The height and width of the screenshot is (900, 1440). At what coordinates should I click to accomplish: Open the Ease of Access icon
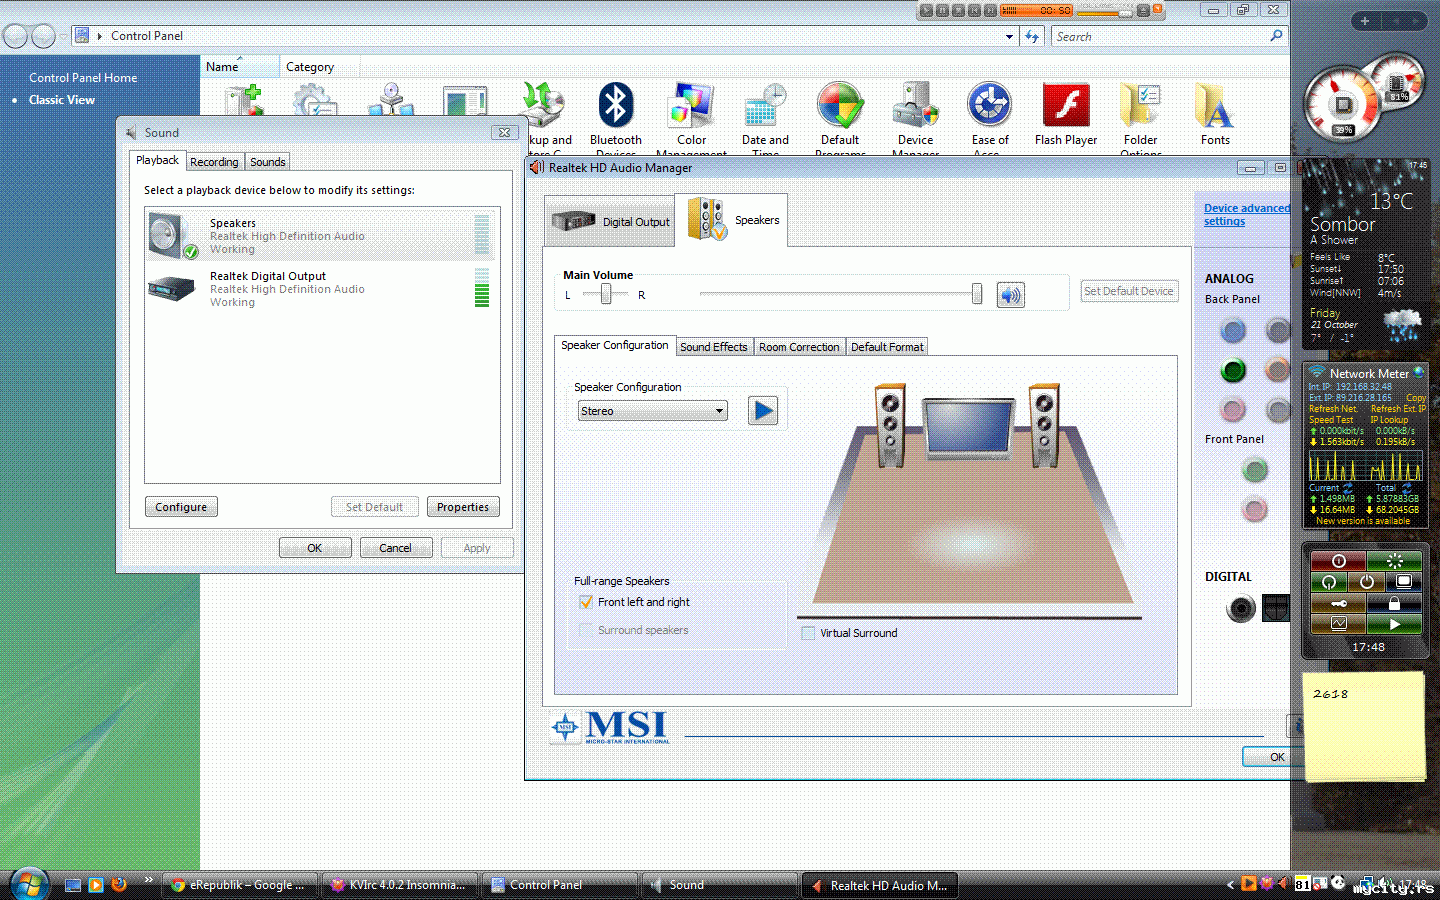tap(989, 112)
